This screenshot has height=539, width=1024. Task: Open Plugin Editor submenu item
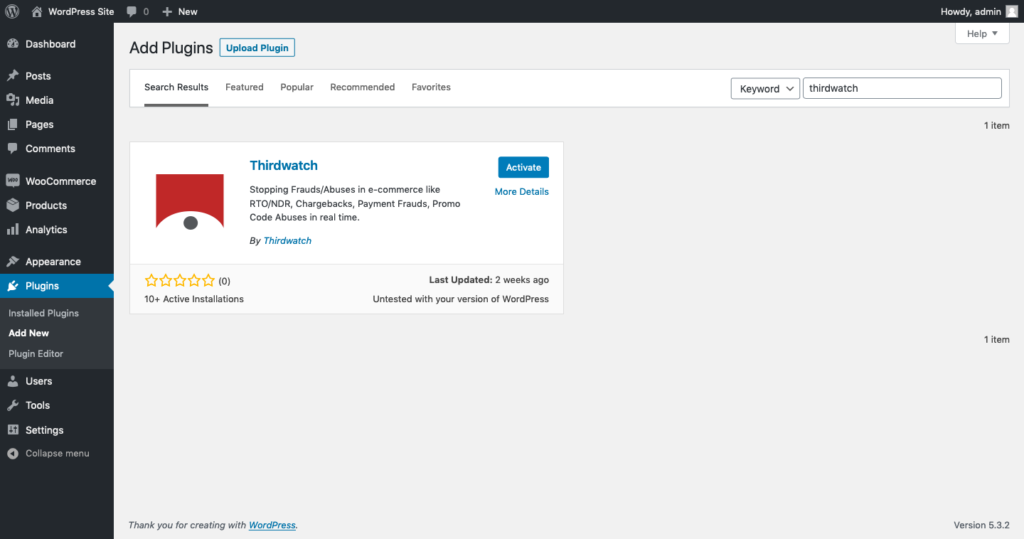click(x=36, y=353)
